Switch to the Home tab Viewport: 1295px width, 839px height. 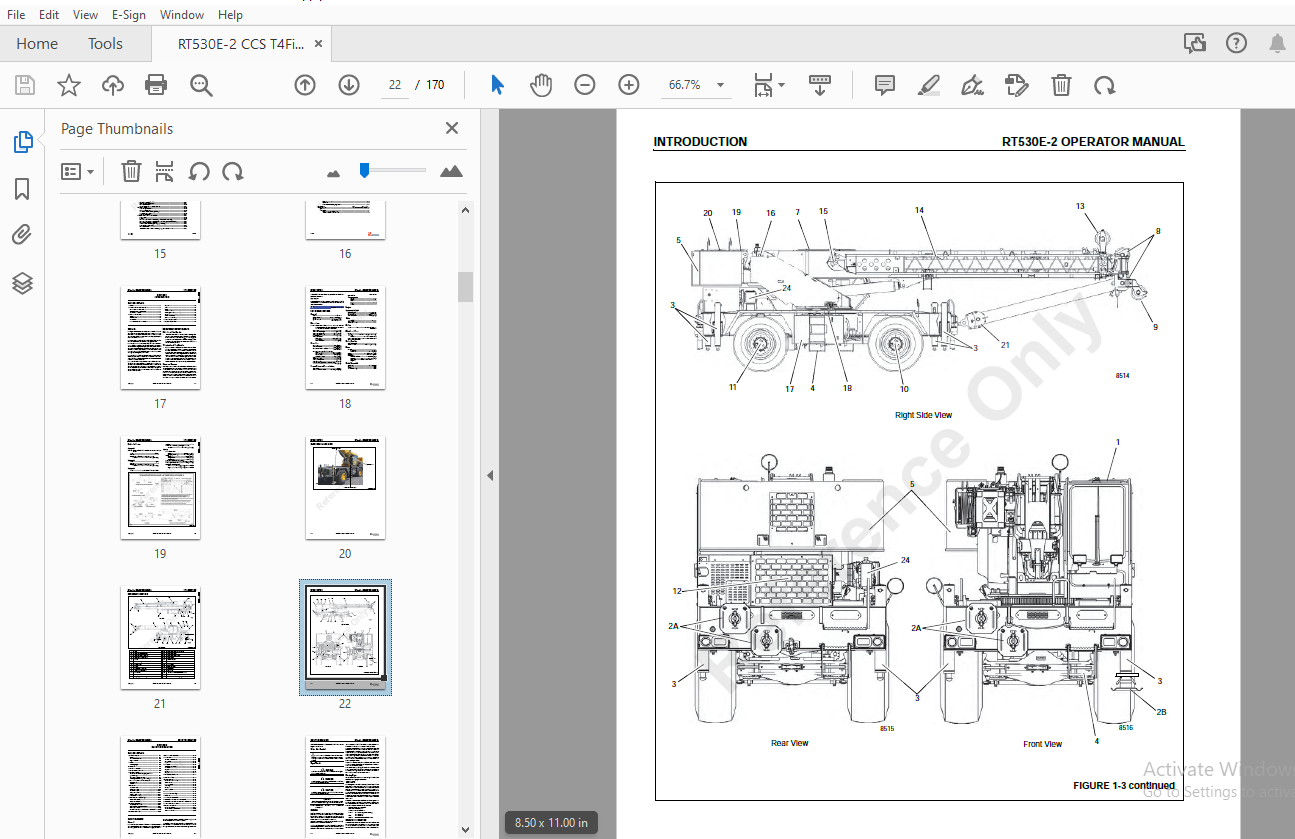coord(37,44)
